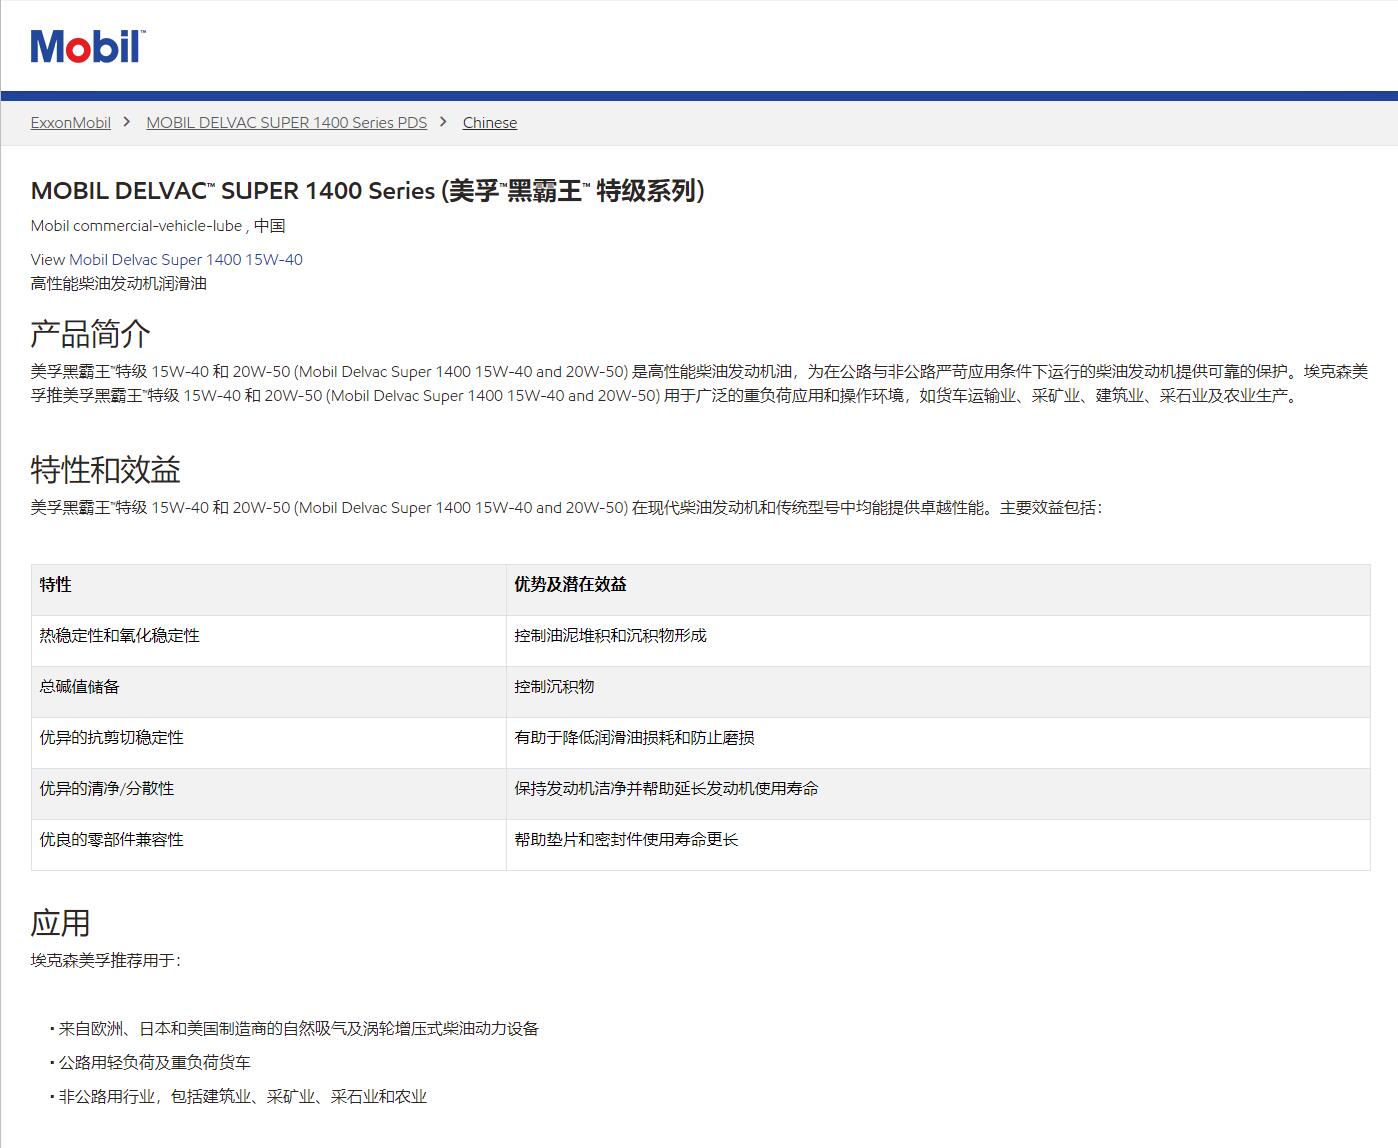Select the page title MOBIL DELVAC SUPER 1400 Series
Image resolution: width=1398 pixels, height=1148 pixels.
click(x=368, y=190)
